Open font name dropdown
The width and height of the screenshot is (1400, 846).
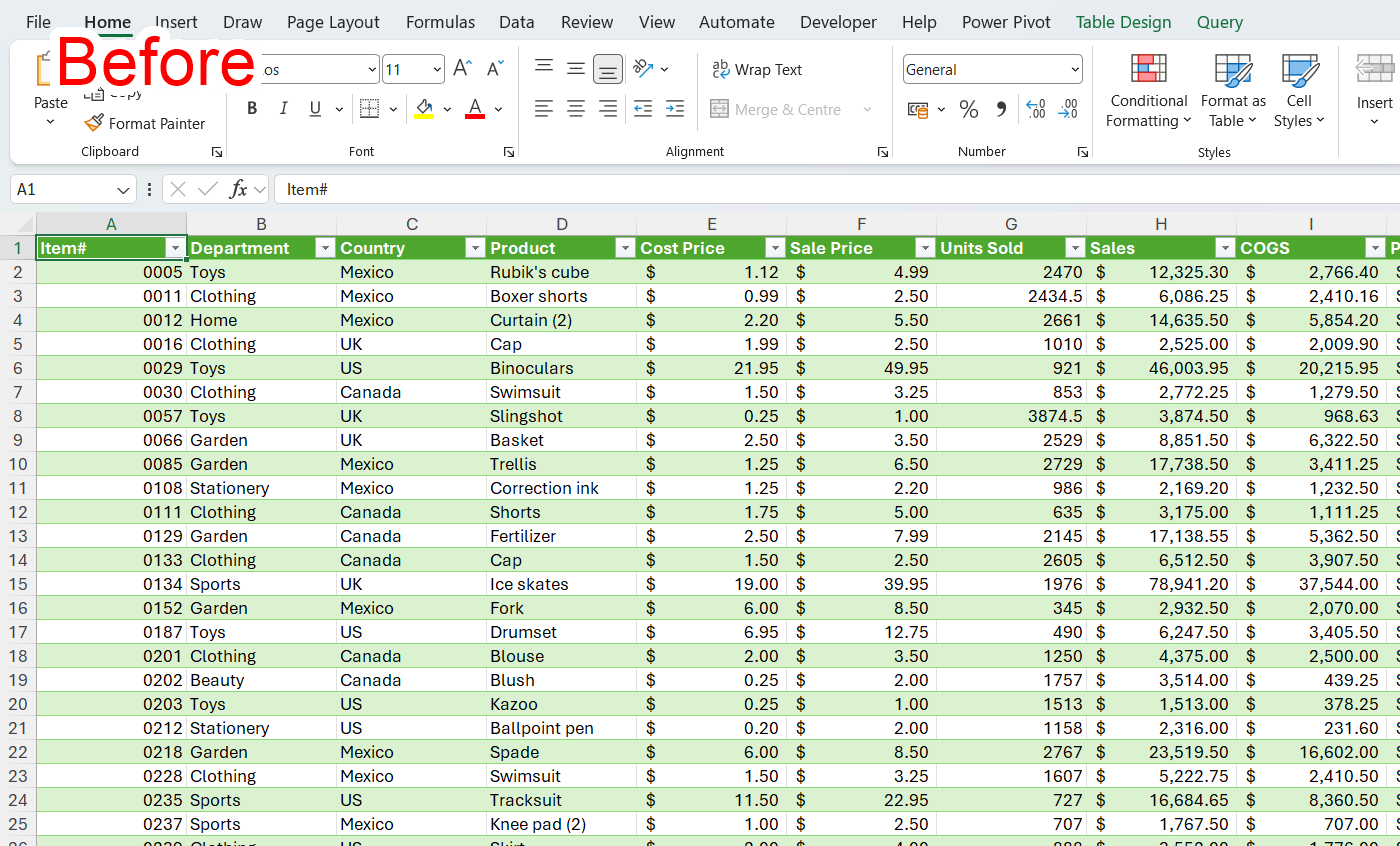[372, 69]
